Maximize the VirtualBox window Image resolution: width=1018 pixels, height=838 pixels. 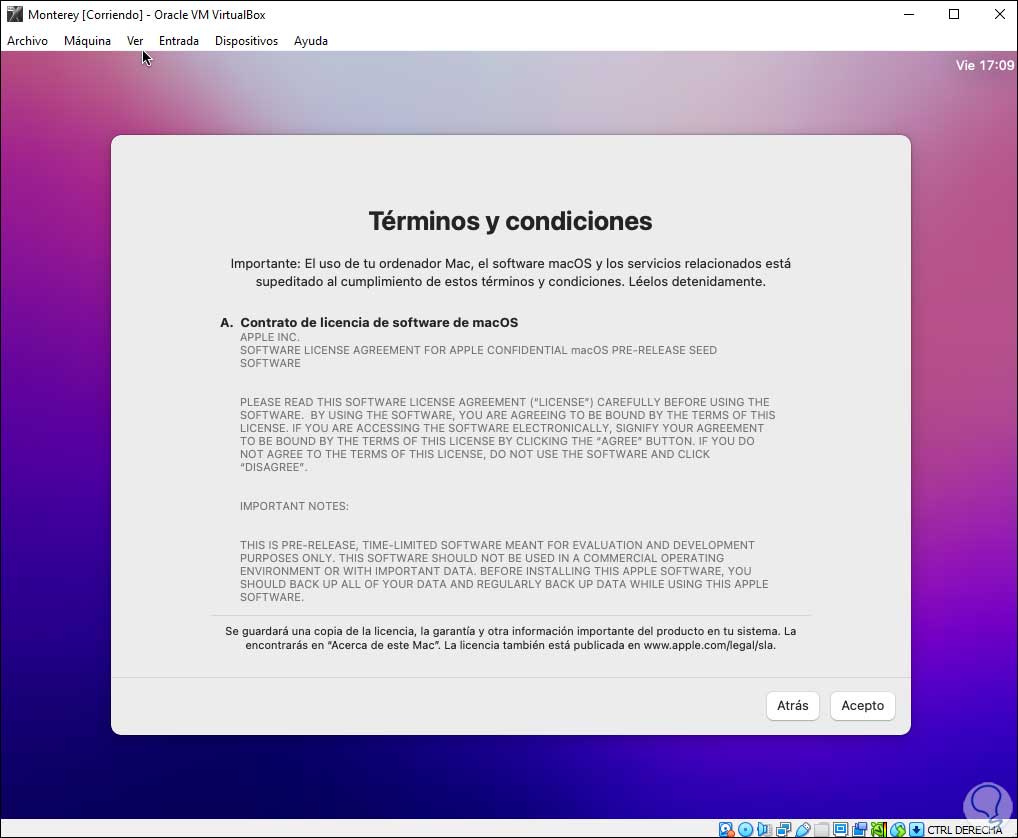(954, 14)
